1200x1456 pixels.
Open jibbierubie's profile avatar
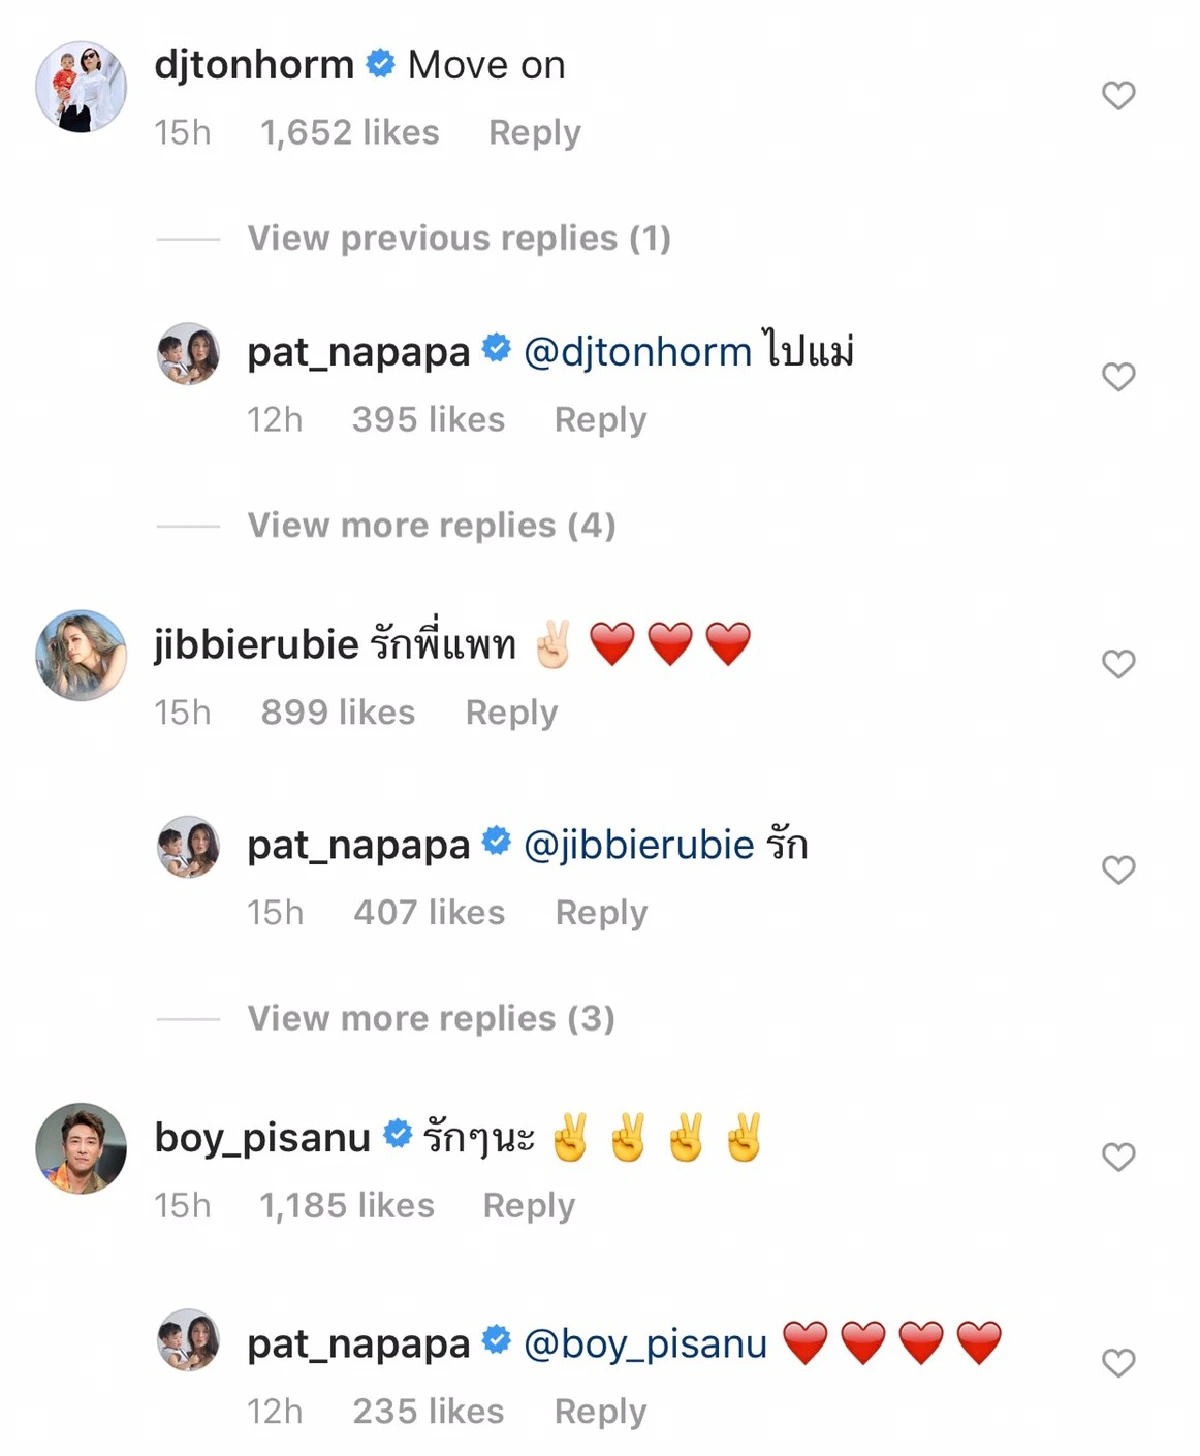(x=81, y=655)
